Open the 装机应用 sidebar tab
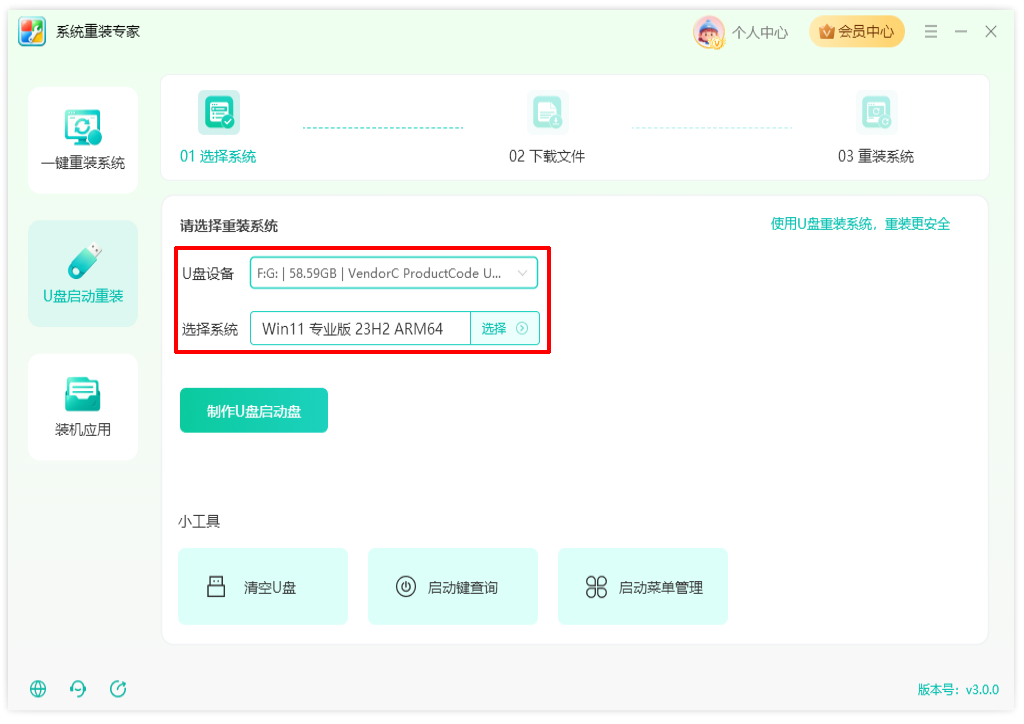 click(83, 407)
